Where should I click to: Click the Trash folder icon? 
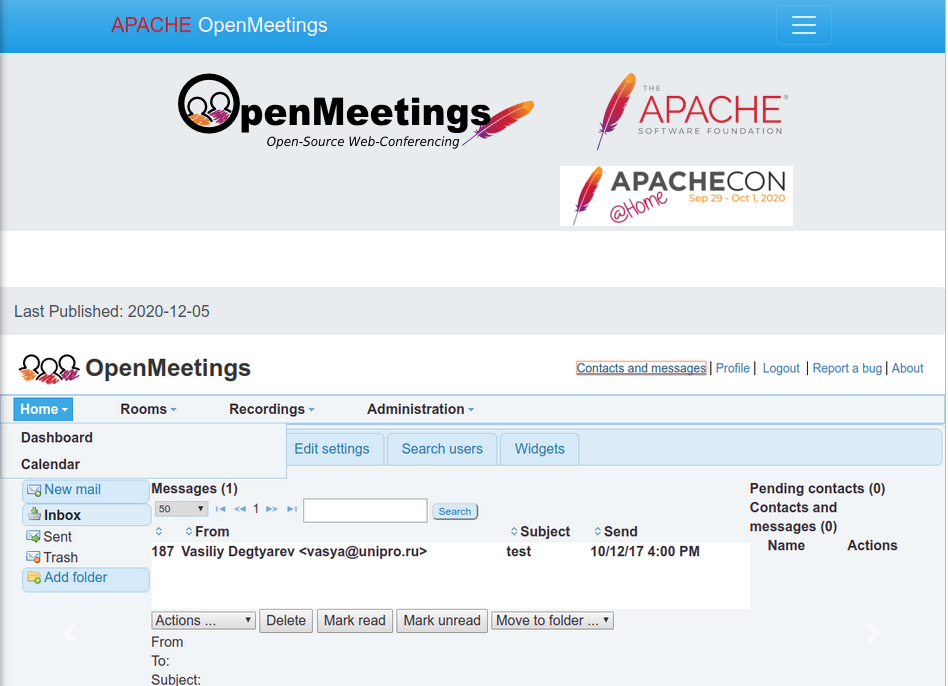click(33, 557)
